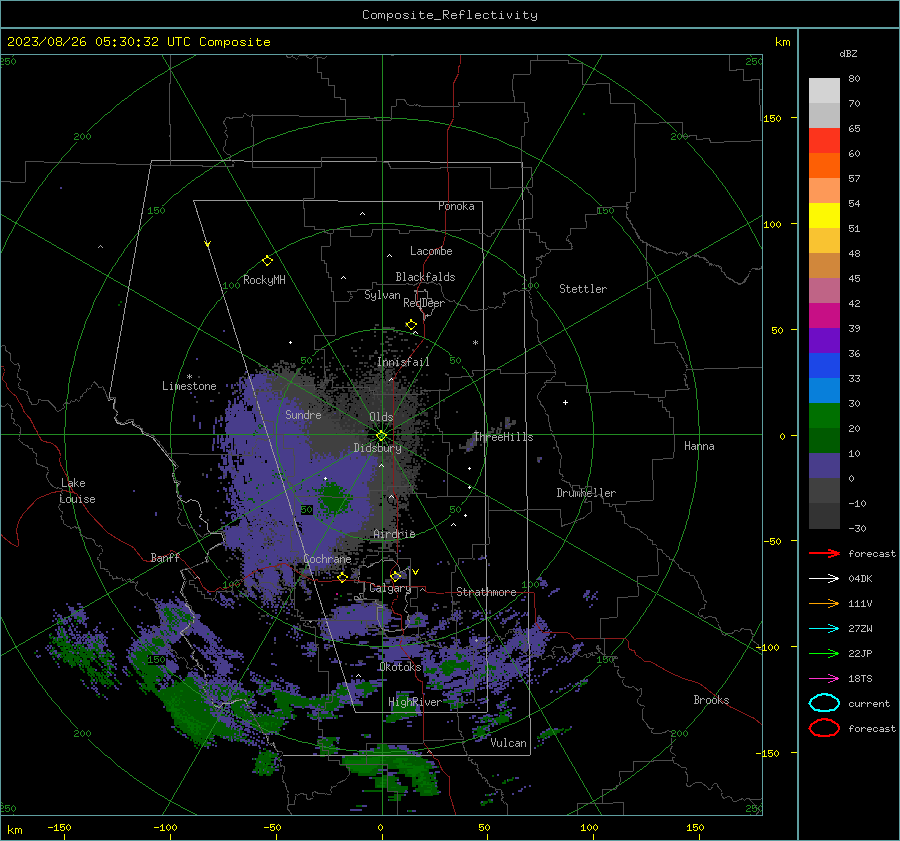Click the Vulcan city label
The image size is (900, 841).
click(x=508, y=743)
